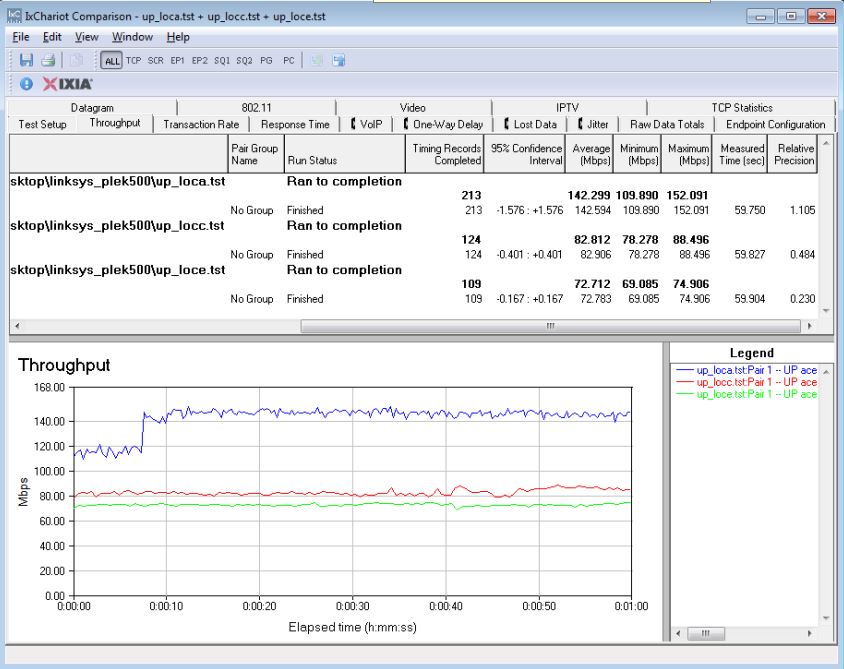Click the IxChariot title bar app icon
844x669 pixels.
[15, 16]
